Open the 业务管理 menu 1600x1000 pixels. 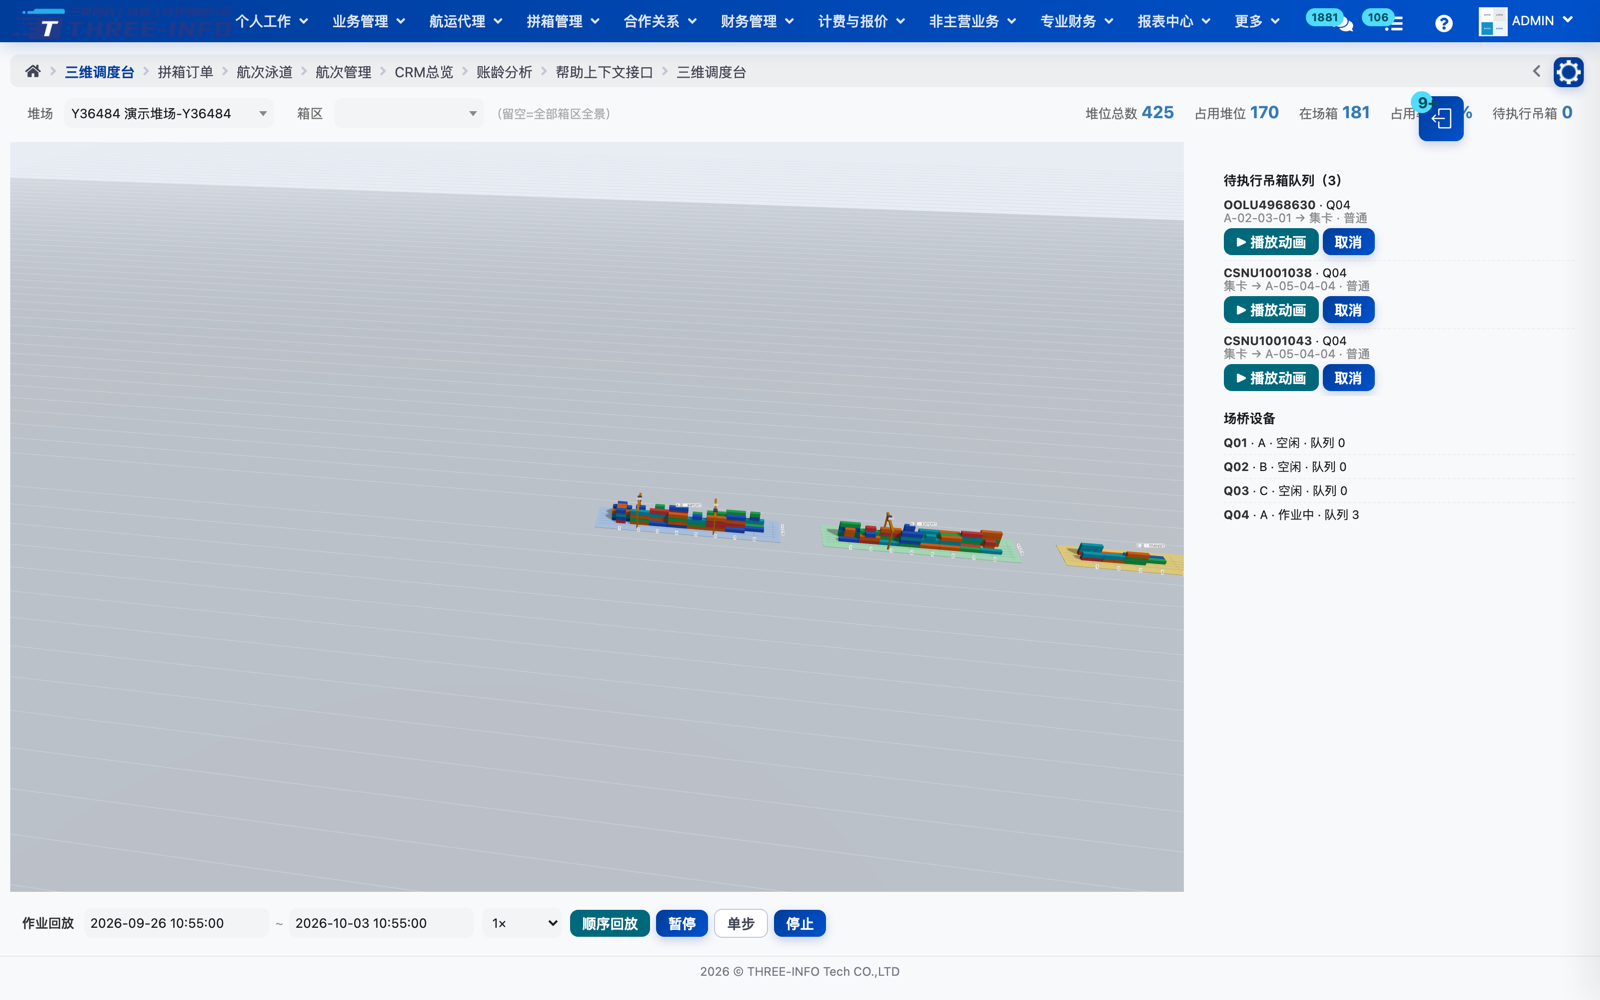click(369, 21)
